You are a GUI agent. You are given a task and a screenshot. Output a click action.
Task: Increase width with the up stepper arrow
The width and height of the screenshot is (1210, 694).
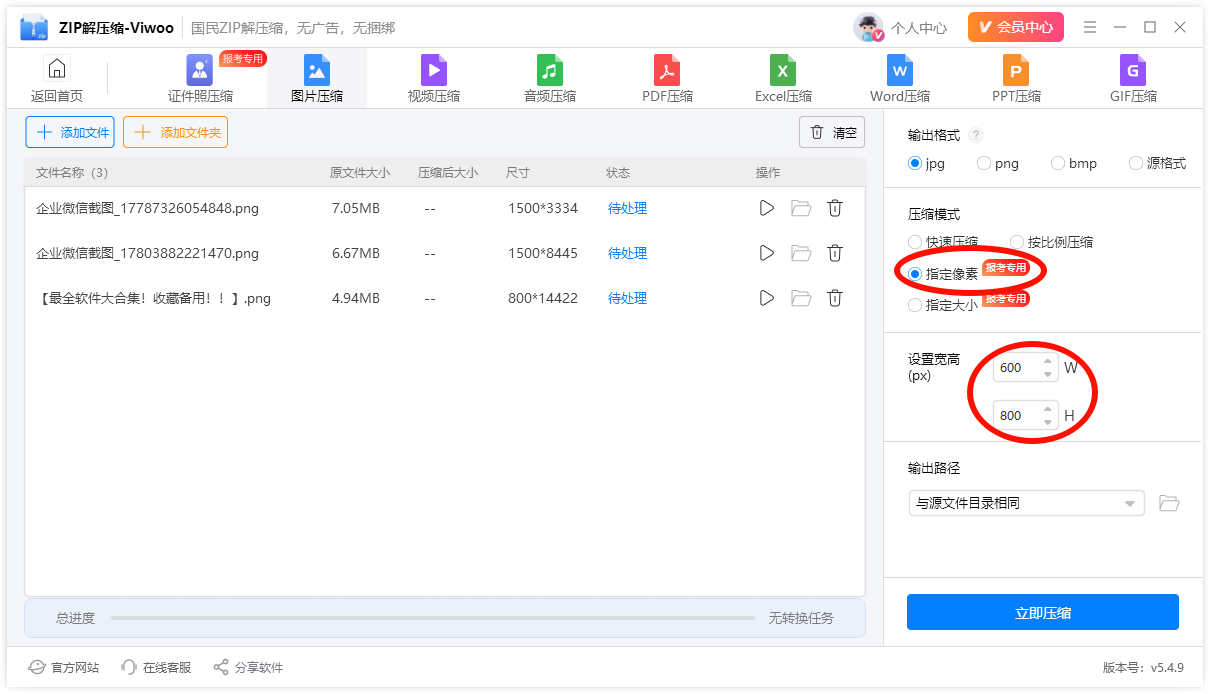pyautogui.click(x=1048, y=361)
